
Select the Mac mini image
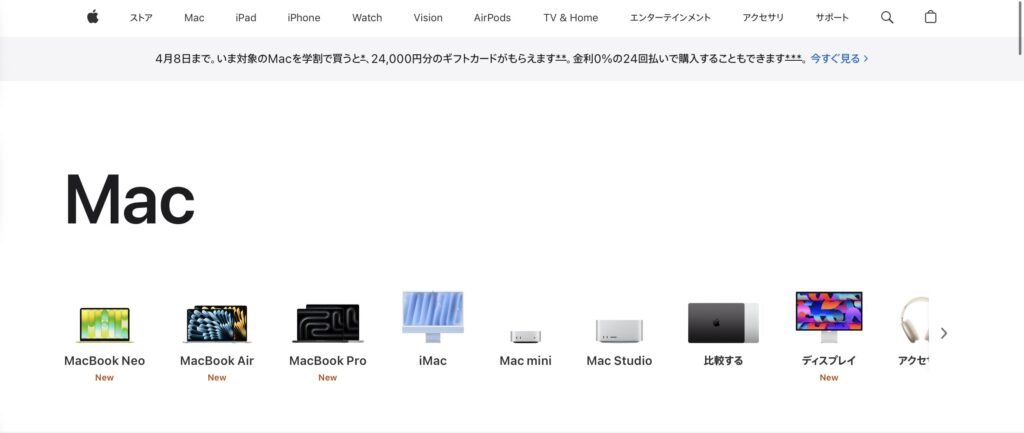(526, 336)
